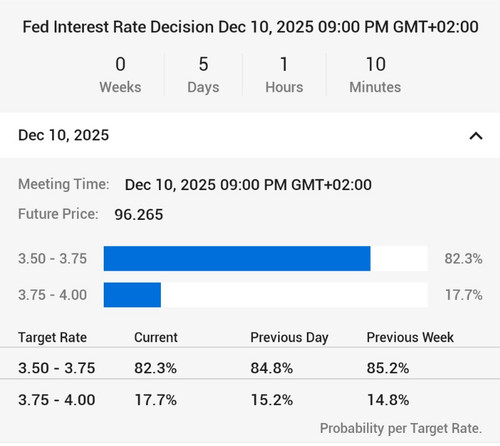Click the 17.7% bar percentage label
This screenshot has width=500, height=446.
tap(464, 295)
